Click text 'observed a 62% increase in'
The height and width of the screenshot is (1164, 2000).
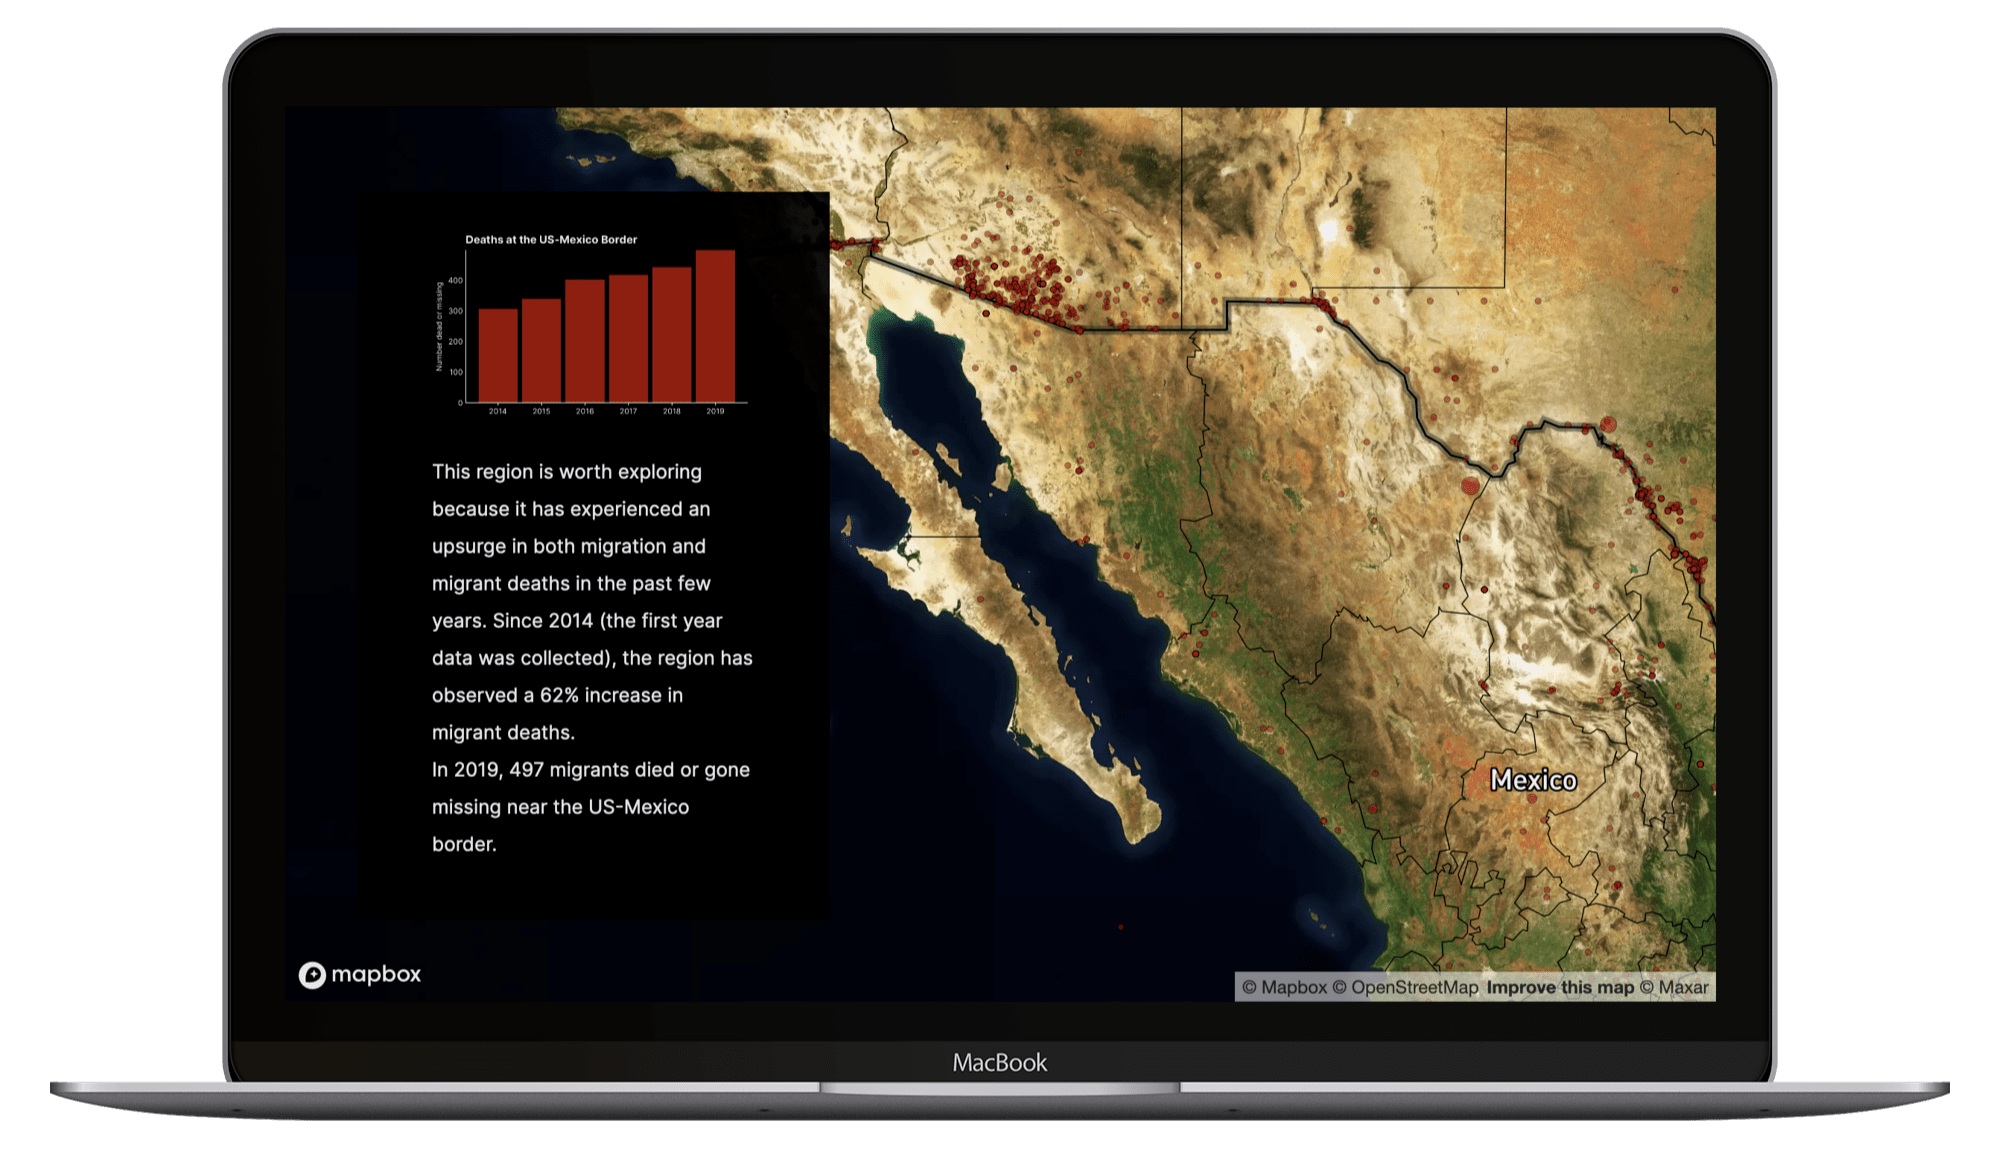click(558, 695)
